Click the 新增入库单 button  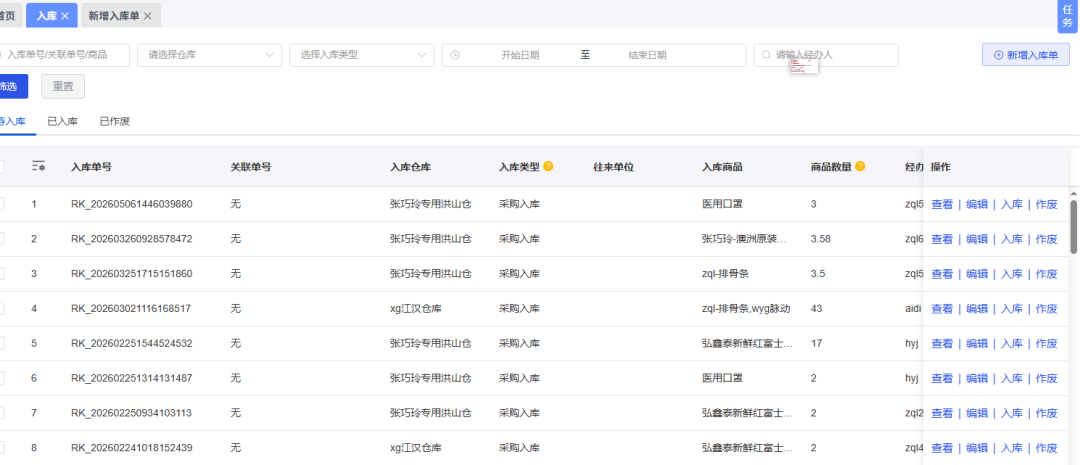point(1026,55)
